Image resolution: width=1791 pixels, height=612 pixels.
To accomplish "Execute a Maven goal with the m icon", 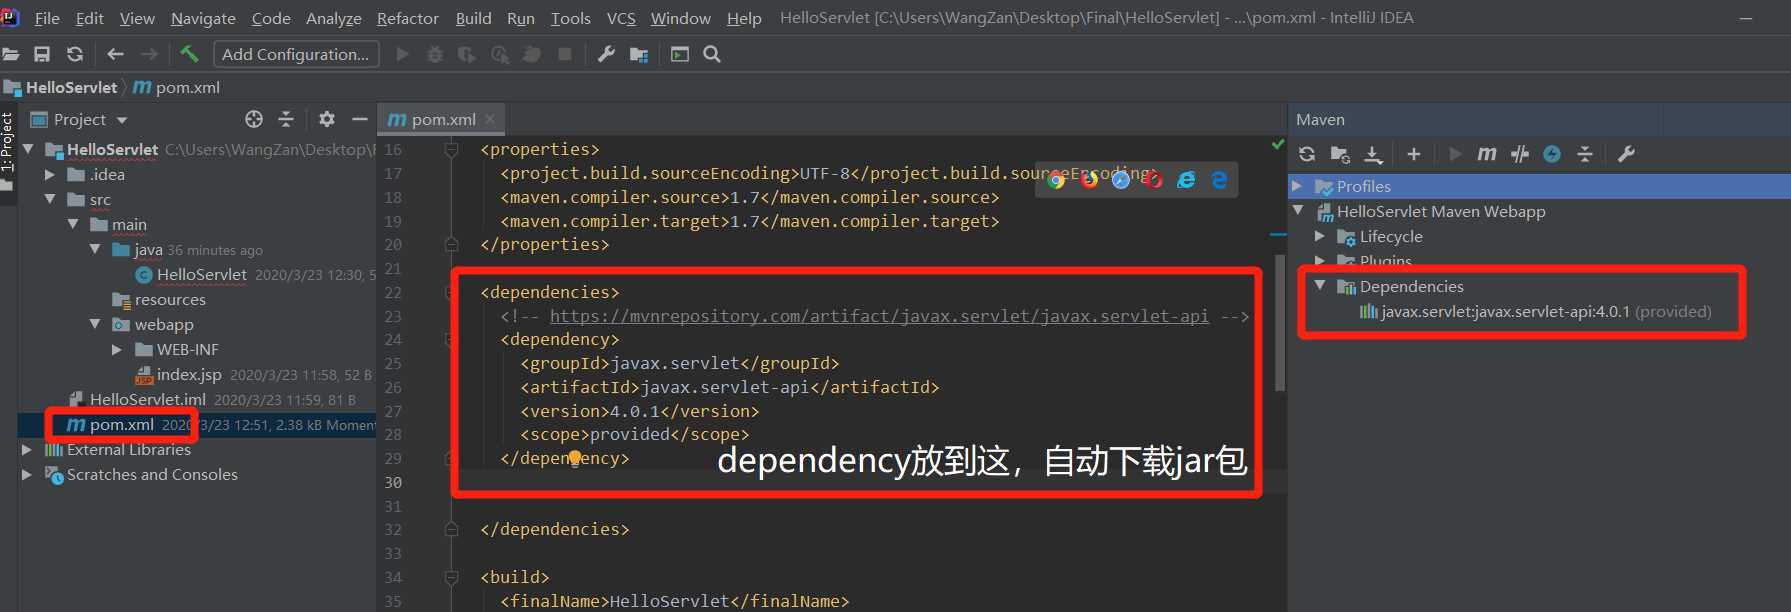I will pos(1487,154).
